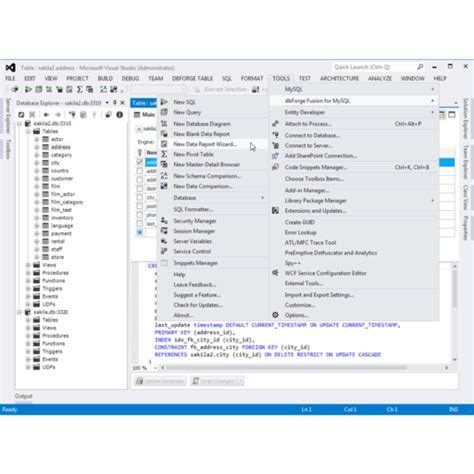Screen dimensions: 474x474
Task: Click the New Data Comparison icon
Action: tap(164, 186)
